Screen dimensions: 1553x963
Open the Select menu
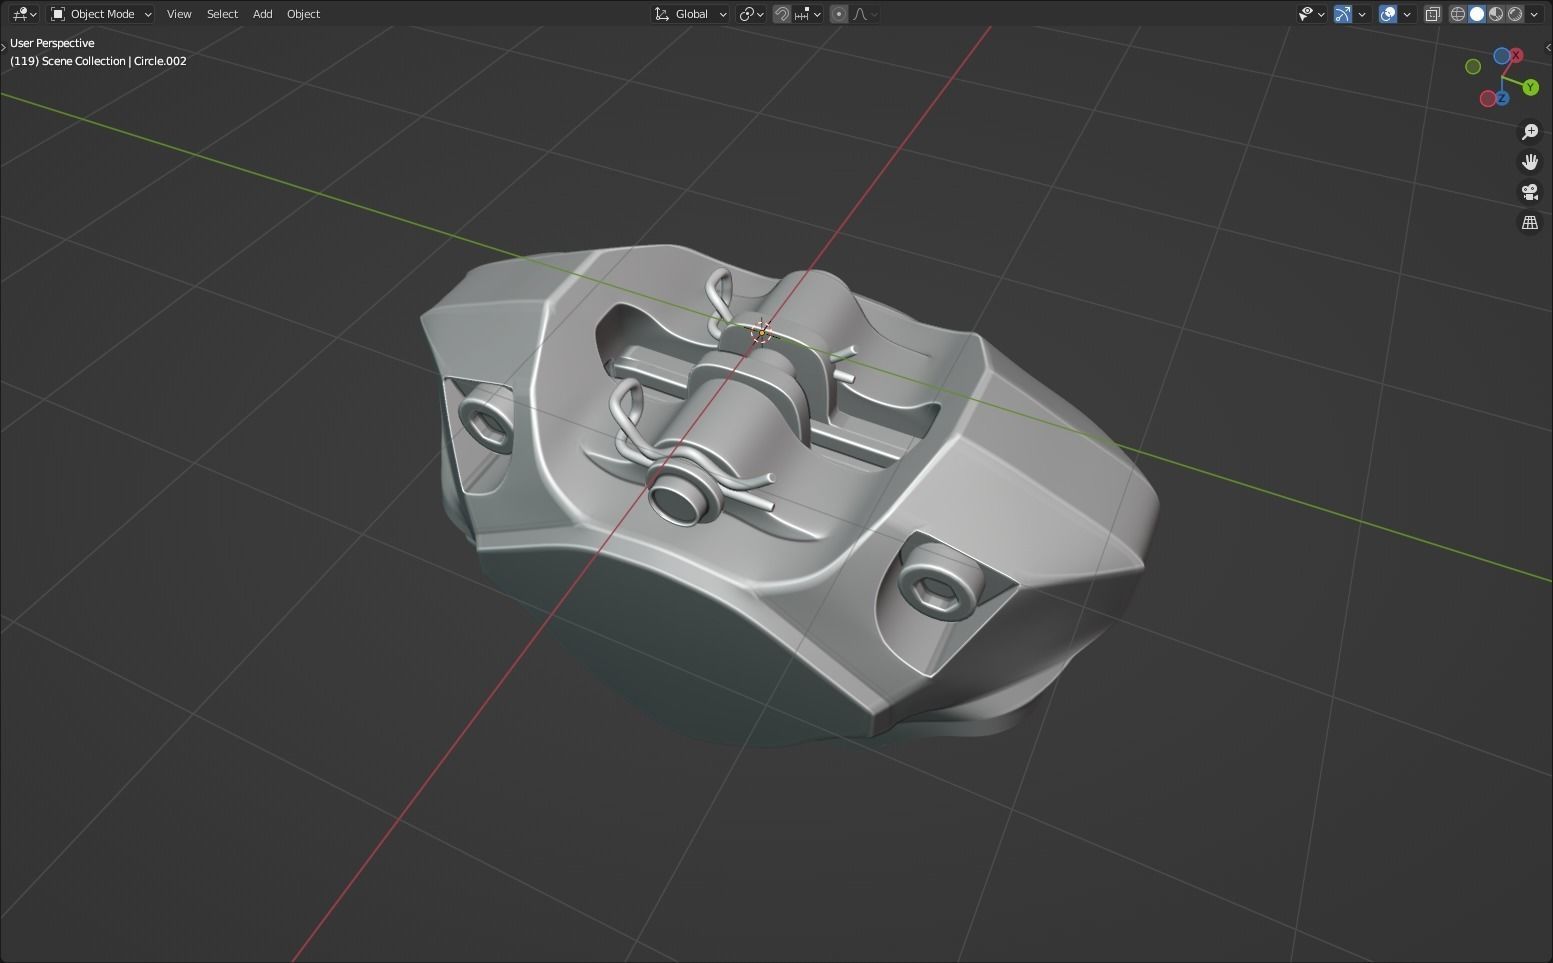[222, 14]
